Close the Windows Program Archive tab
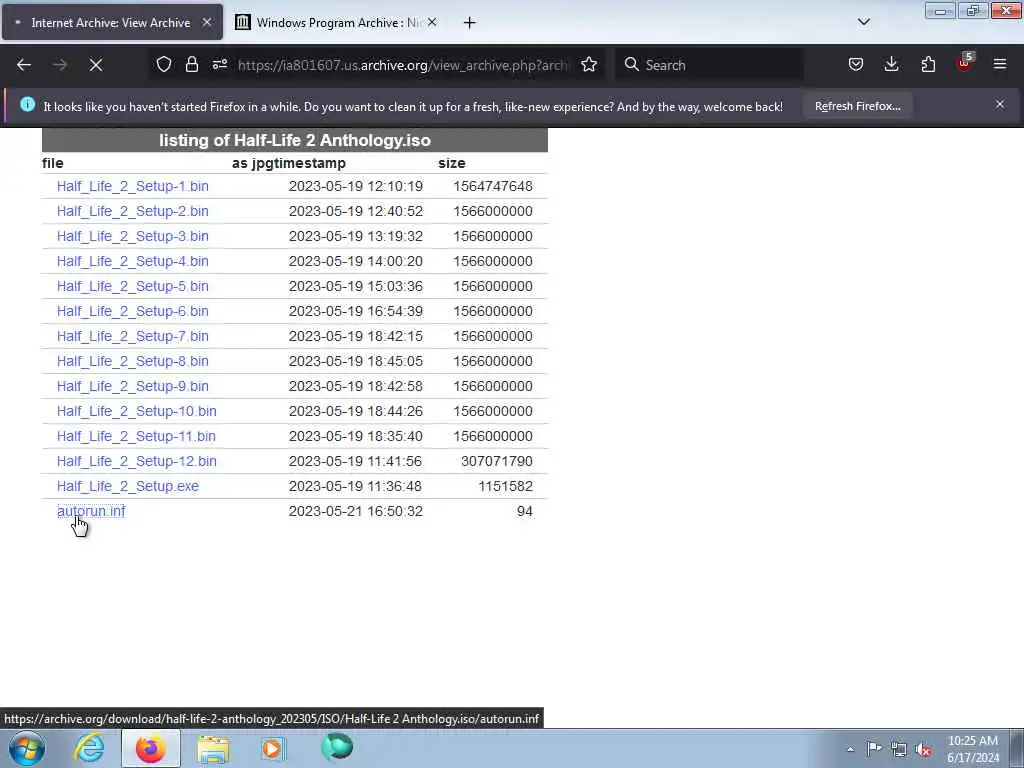This screenshot has width=1024, height=768. tap(432, 22)
